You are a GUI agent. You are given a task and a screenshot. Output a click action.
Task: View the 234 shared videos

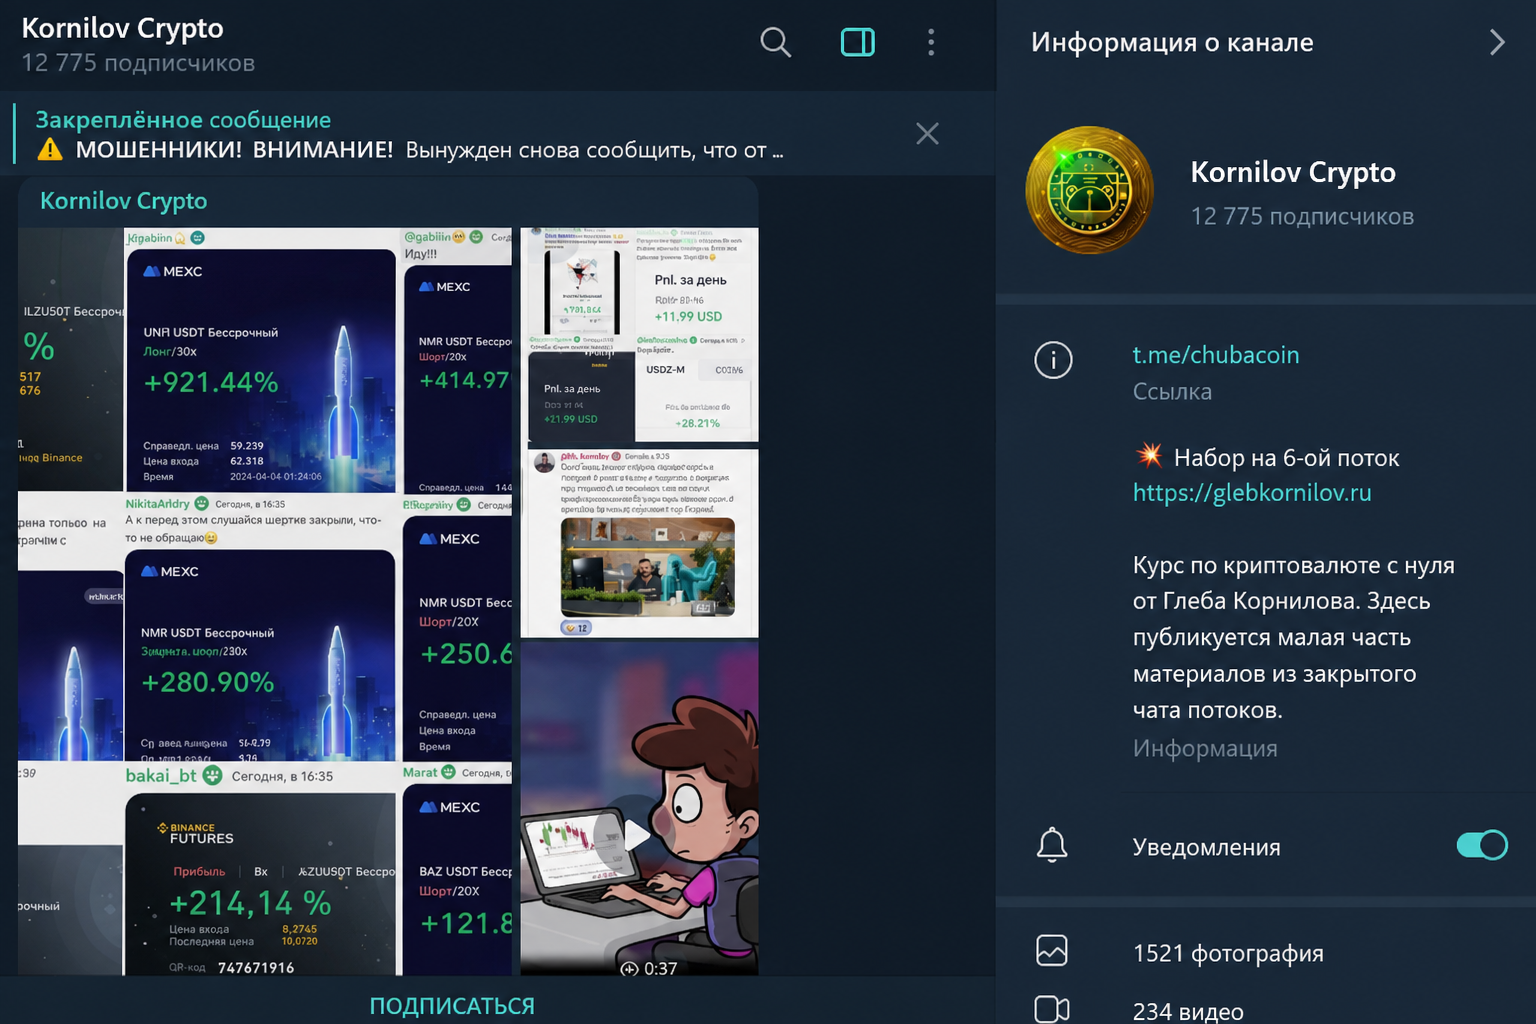(1188, 1011)
